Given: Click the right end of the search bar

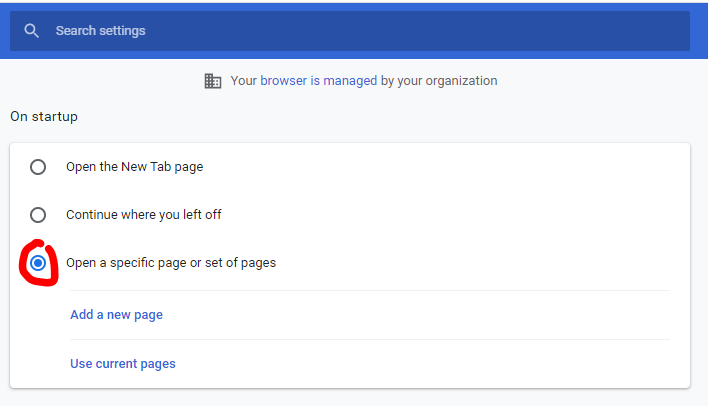Looking at the screenshot, I should 670,31.
